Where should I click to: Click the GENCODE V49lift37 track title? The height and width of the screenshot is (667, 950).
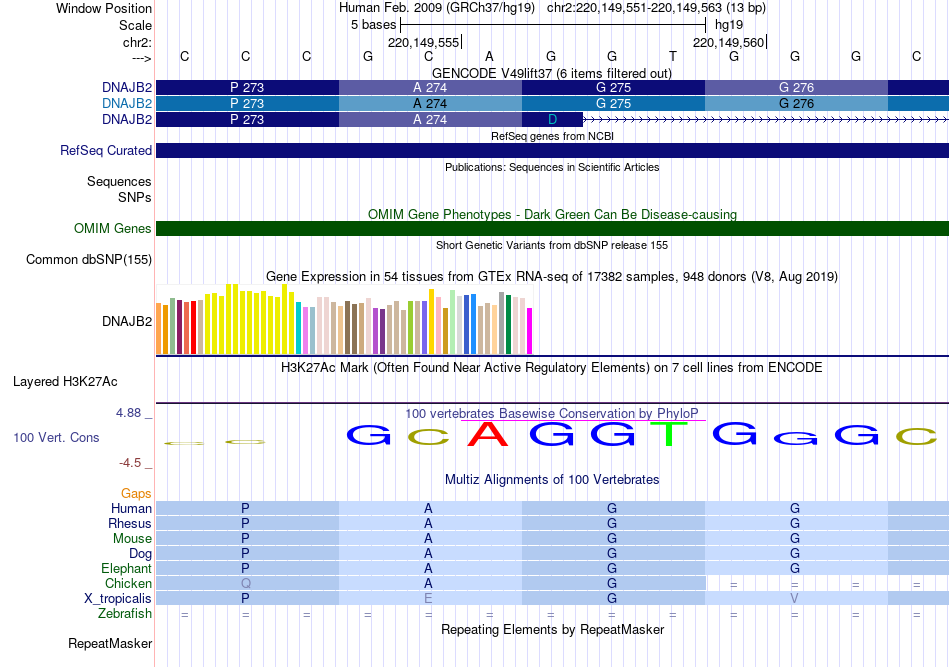pos(552,73)
